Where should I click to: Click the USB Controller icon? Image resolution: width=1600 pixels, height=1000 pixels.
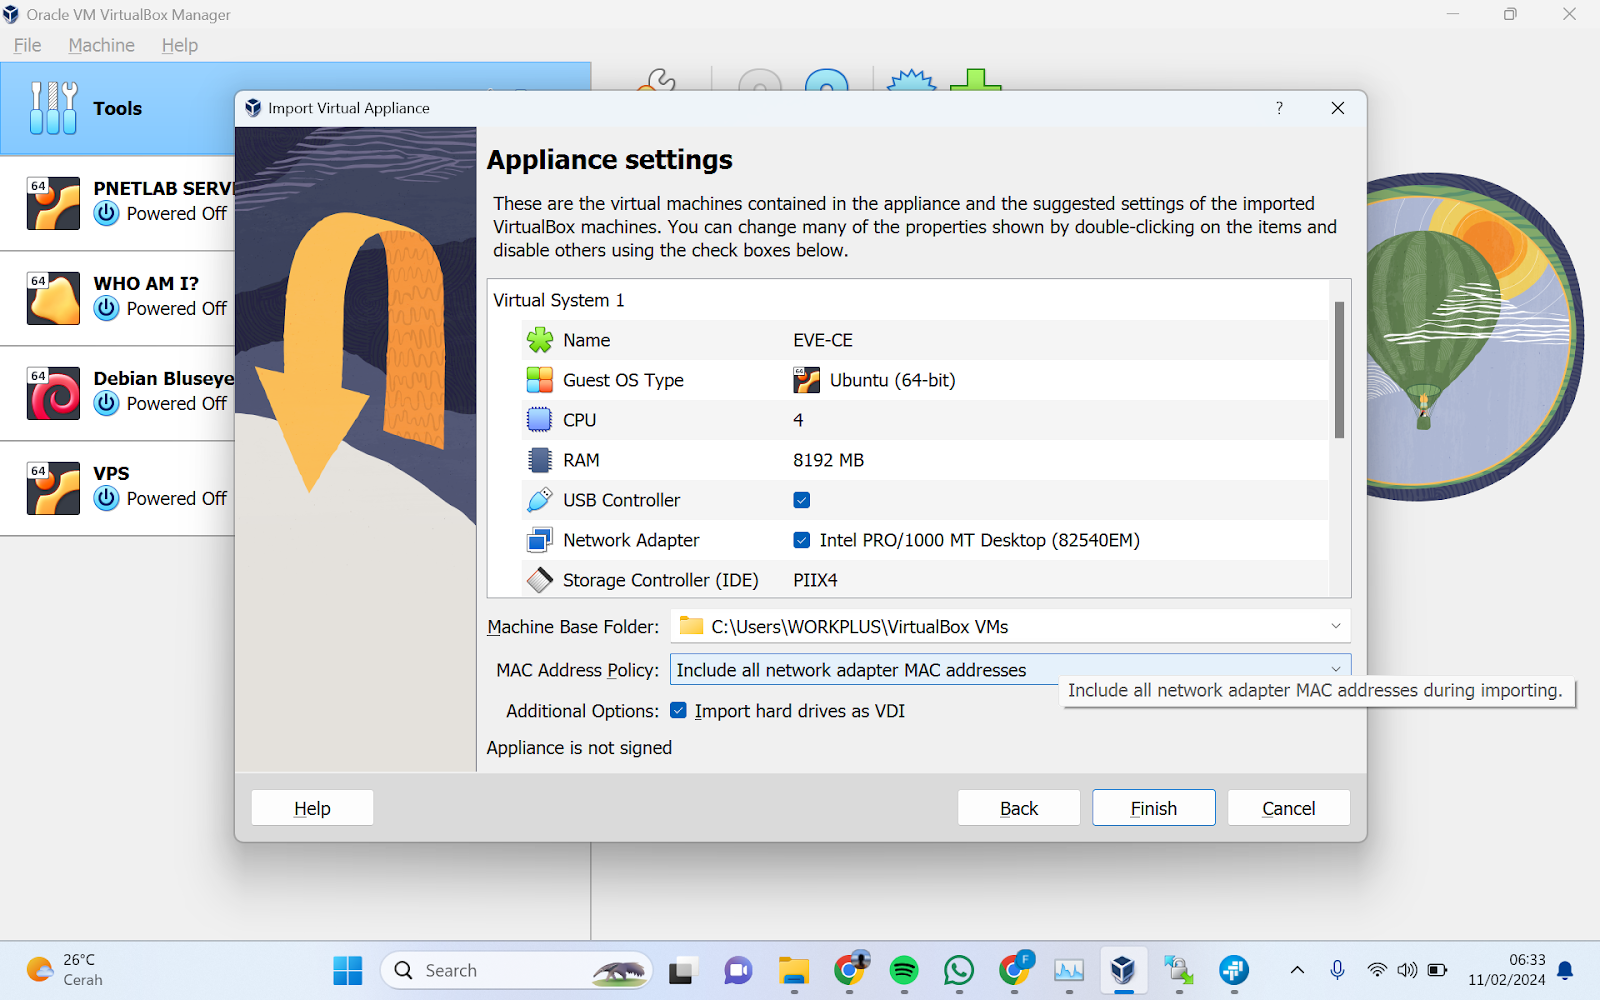(x=540, y=500)
